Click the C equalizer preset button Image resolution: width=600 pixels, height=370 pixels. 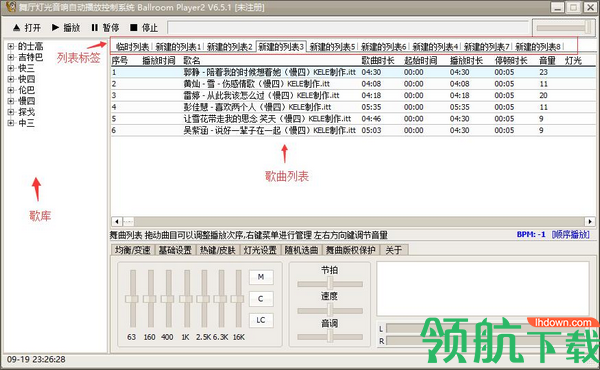(261, 299)
